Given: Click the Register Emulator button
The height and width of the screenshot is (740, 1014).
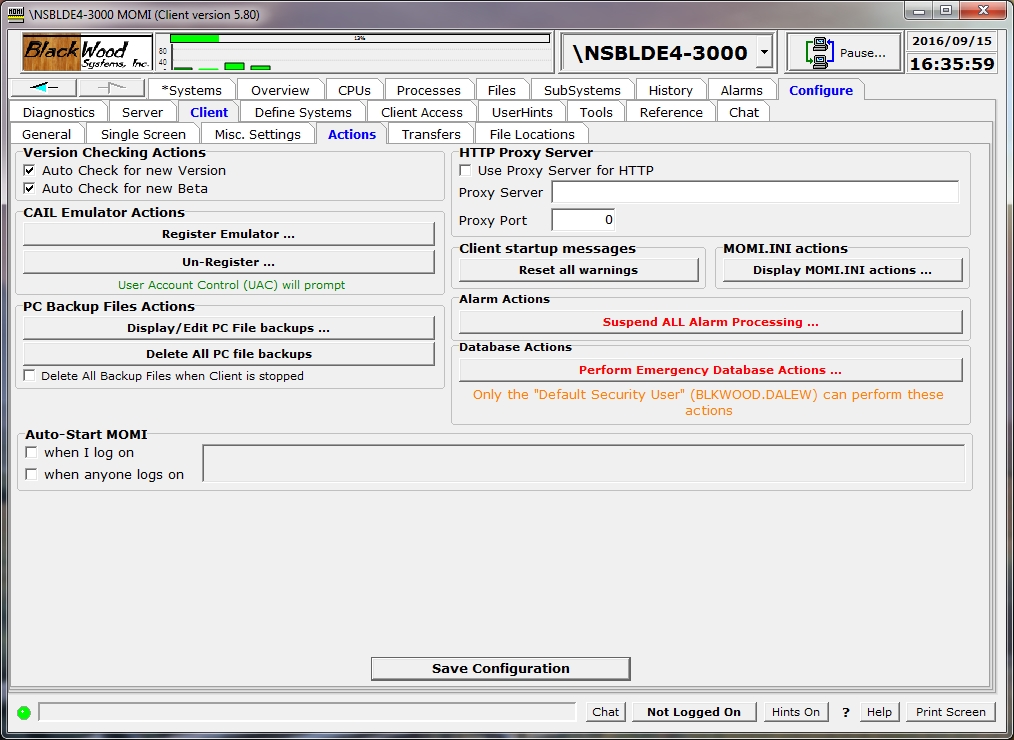Looking at the screenshot, I should (x=228, y=234).
